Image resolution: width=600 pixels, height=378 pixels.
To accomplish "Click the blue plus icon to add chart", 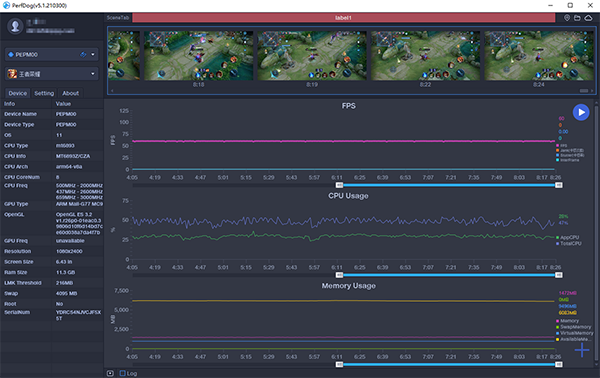I will tap(582, 350).
